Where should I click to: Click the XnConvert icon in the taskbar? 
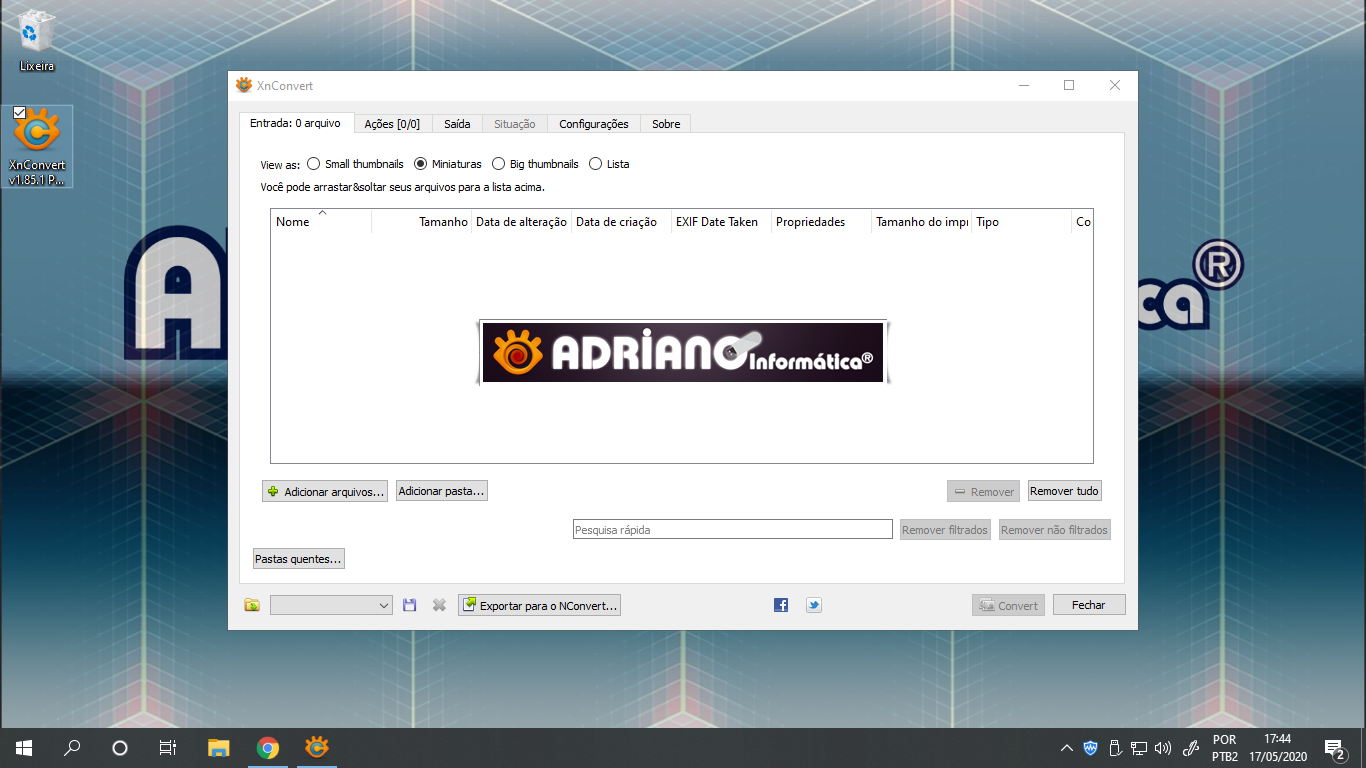[x=316, y=747]
